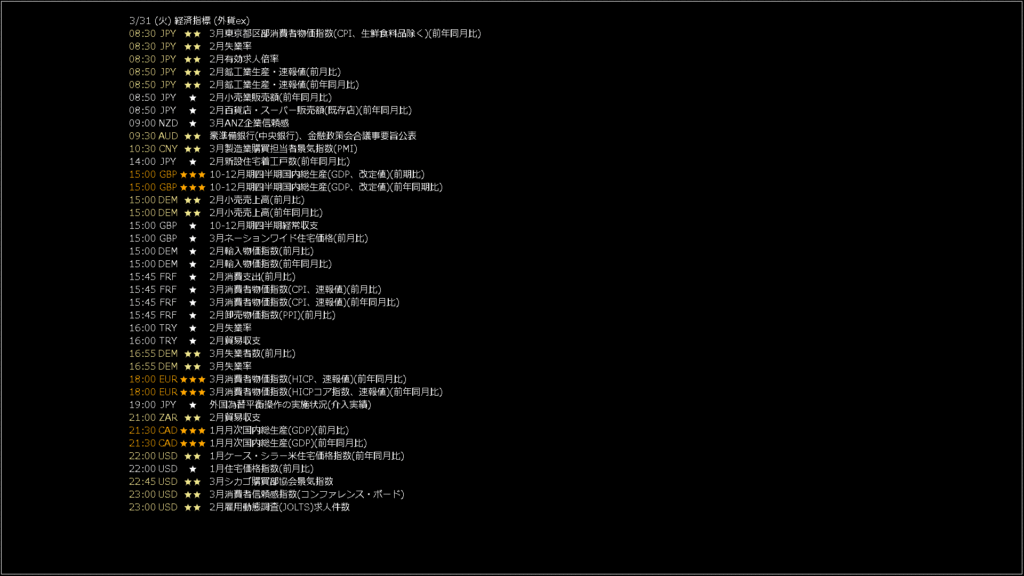This screenshot has height=576, width=1024.
Task: Open the 2月雇用動態調査(JOLTS)求人件数 entry
Action: [280, 507]
